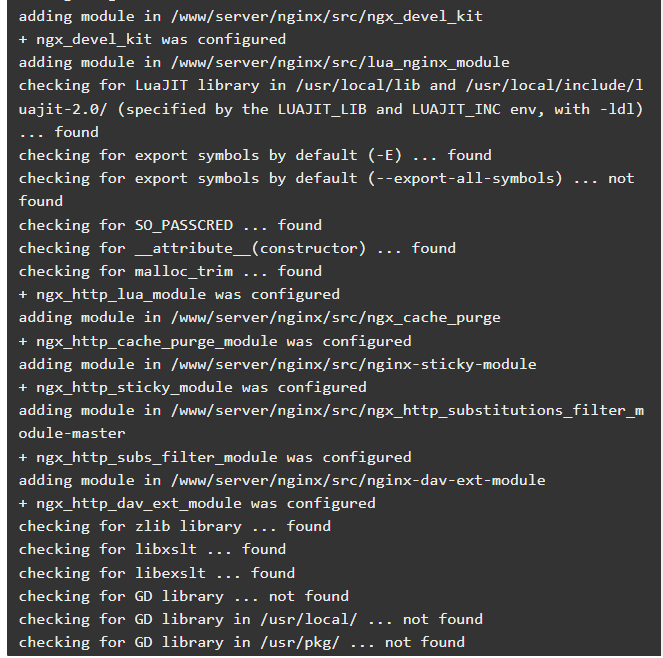Click '+ ngx_http_cache_purge_module was configured' line
Image resolution: width=663 pixels, height=658 pixels.
point(215,341)
